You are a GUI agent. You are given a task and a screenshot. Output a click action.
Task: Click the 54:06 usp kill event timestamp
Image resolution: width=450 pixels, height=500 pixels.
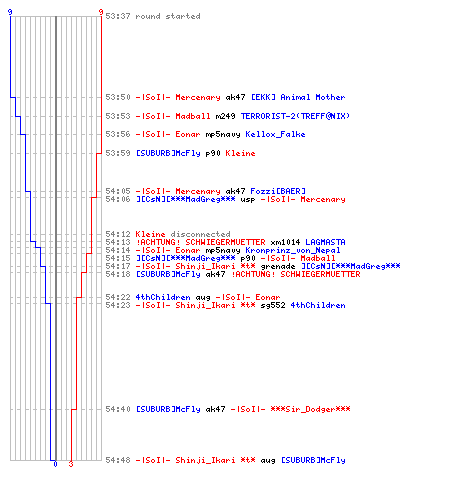pos(118,199)
